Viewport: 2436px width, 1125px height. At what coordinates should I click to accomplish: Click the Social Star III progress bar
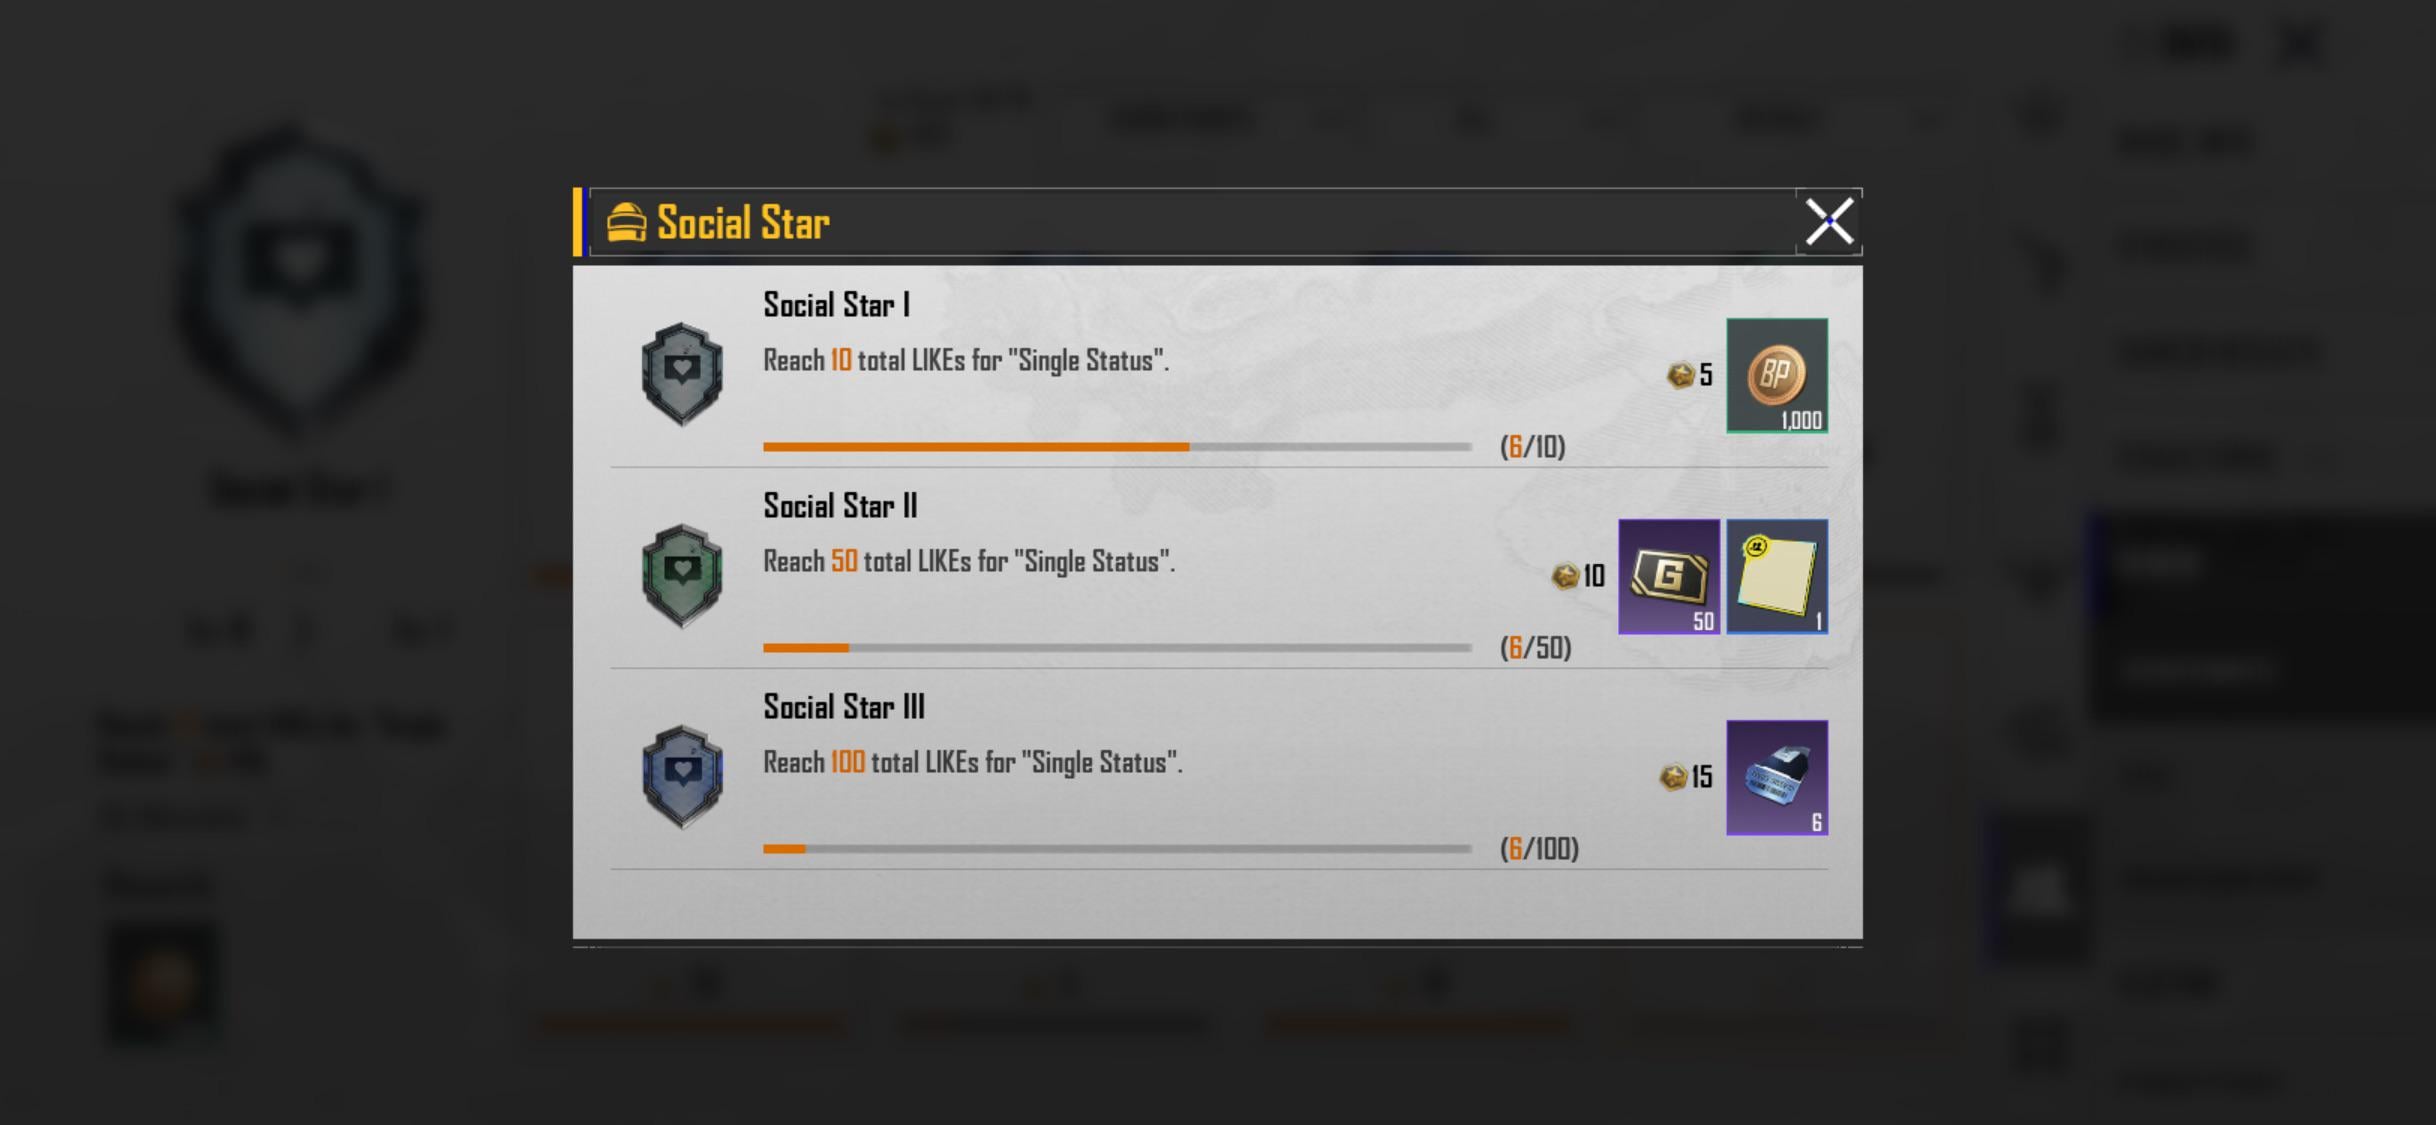[x=1116, y=849]
